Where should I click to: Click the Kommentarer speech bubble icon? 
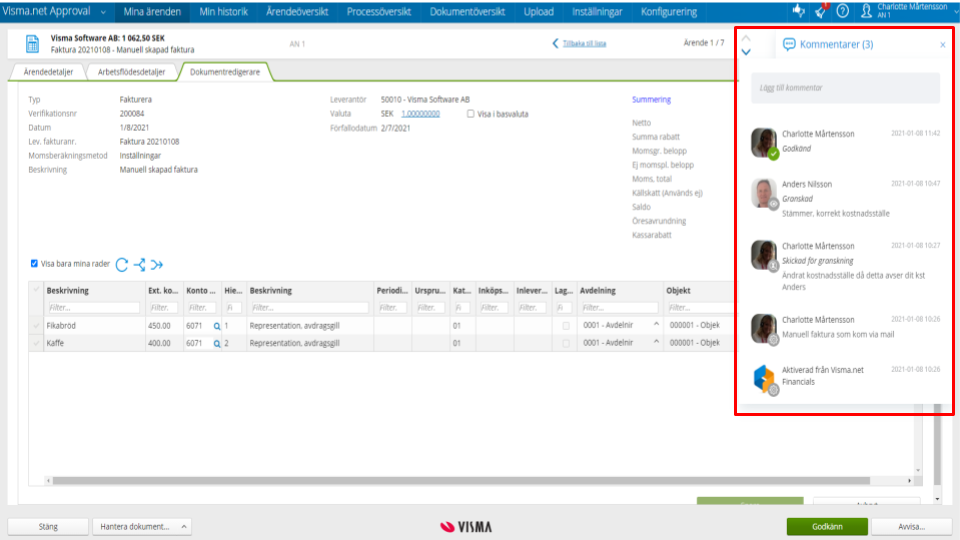tap(789, 44)
